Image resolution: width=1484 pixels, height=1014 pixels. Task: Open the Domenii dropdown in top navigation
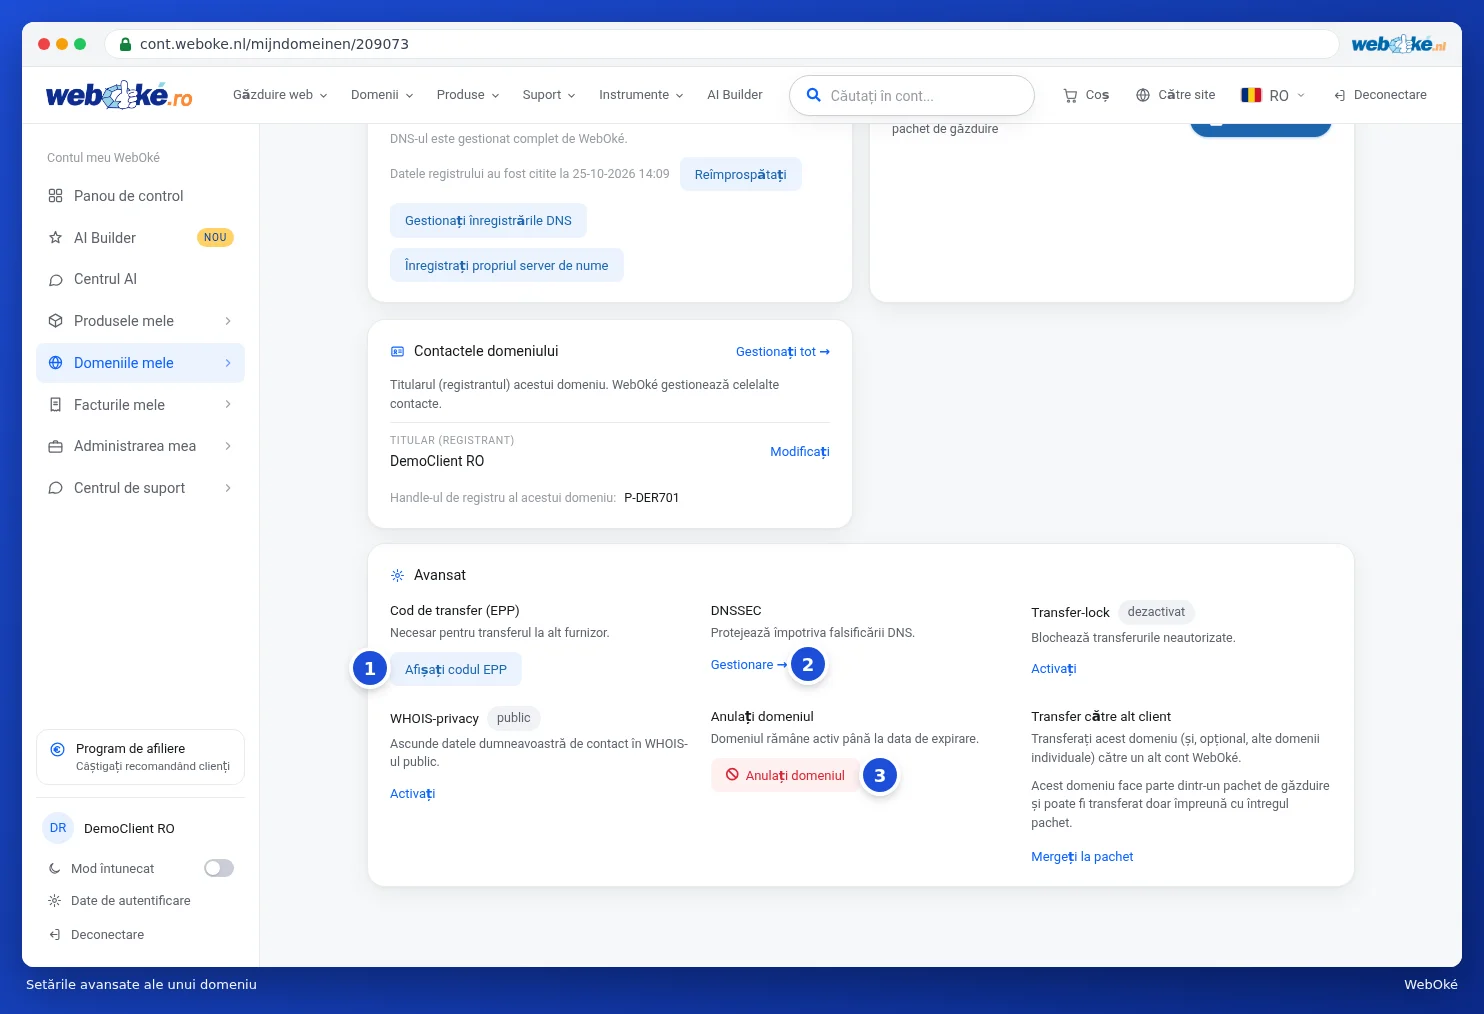point(382,95)
